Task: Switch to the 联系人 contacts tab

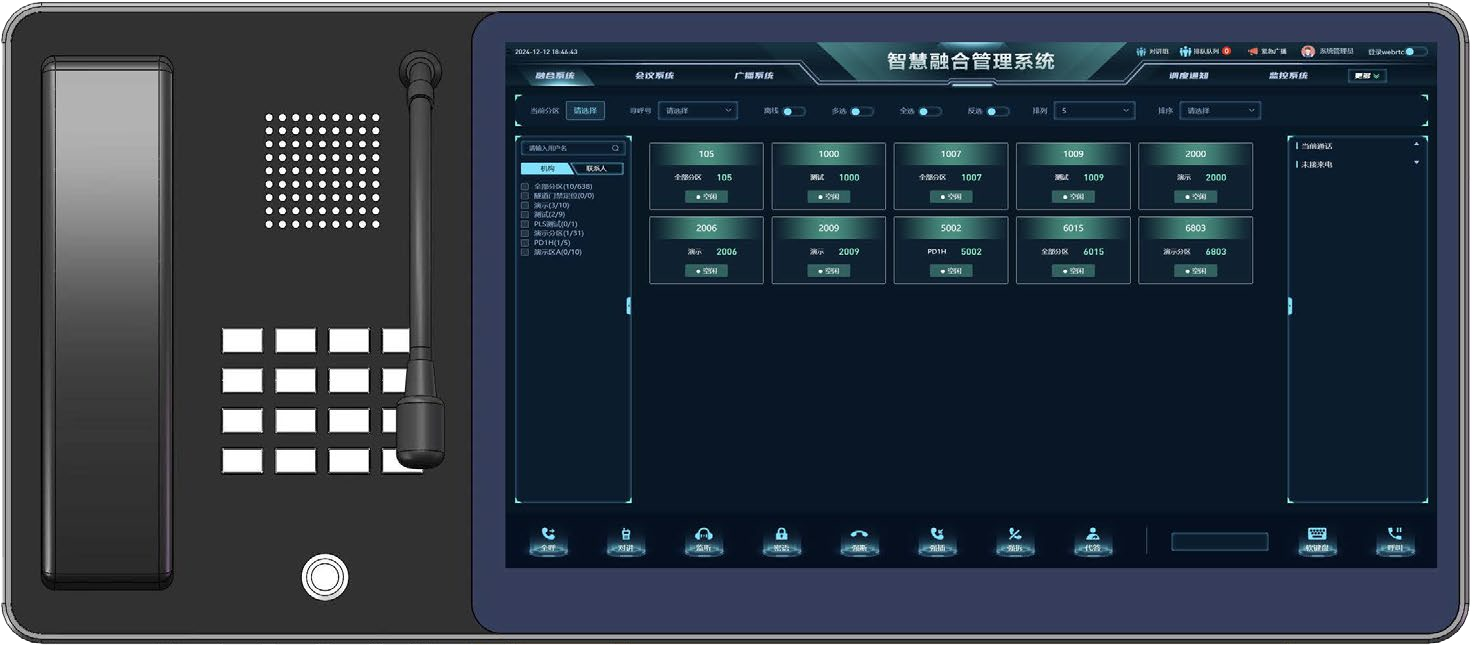Action: pyautogui.click(x=597, y=168)
